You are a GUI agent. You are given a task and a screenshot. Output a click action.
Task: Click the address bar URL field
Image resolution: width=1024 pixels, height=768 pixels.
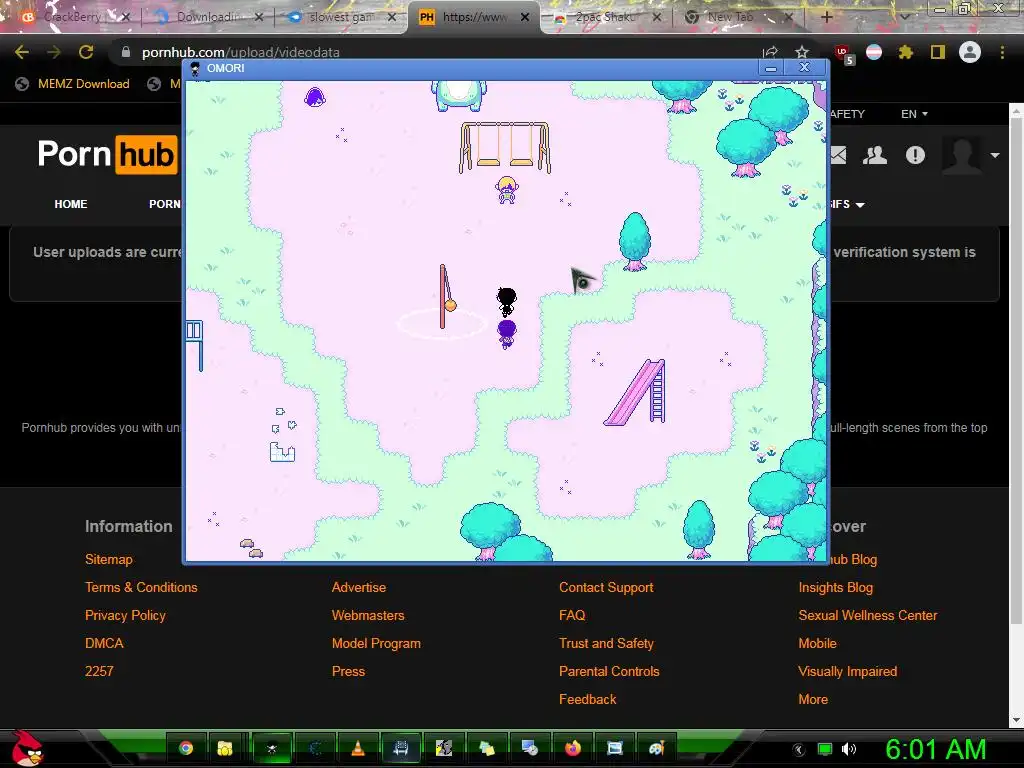pos(431,52)
